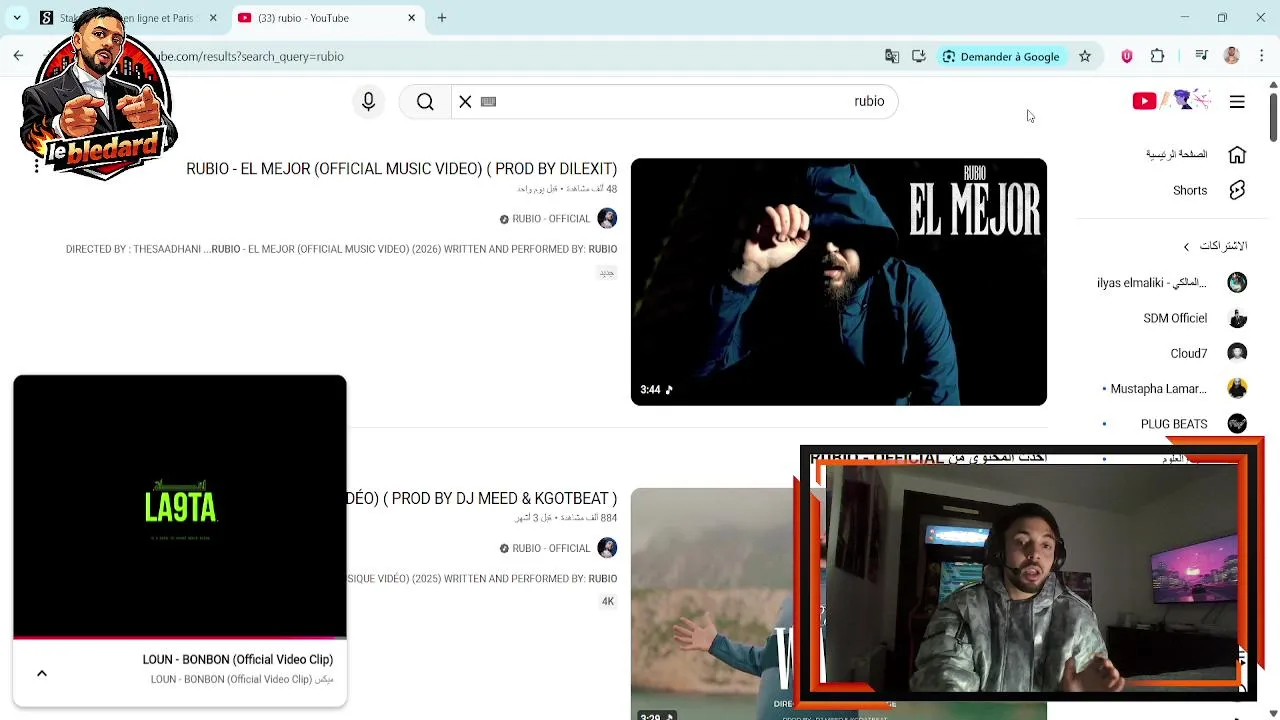Open the second result title with DJ MEED
This screenshot has height=720, width=1280.
482,498
